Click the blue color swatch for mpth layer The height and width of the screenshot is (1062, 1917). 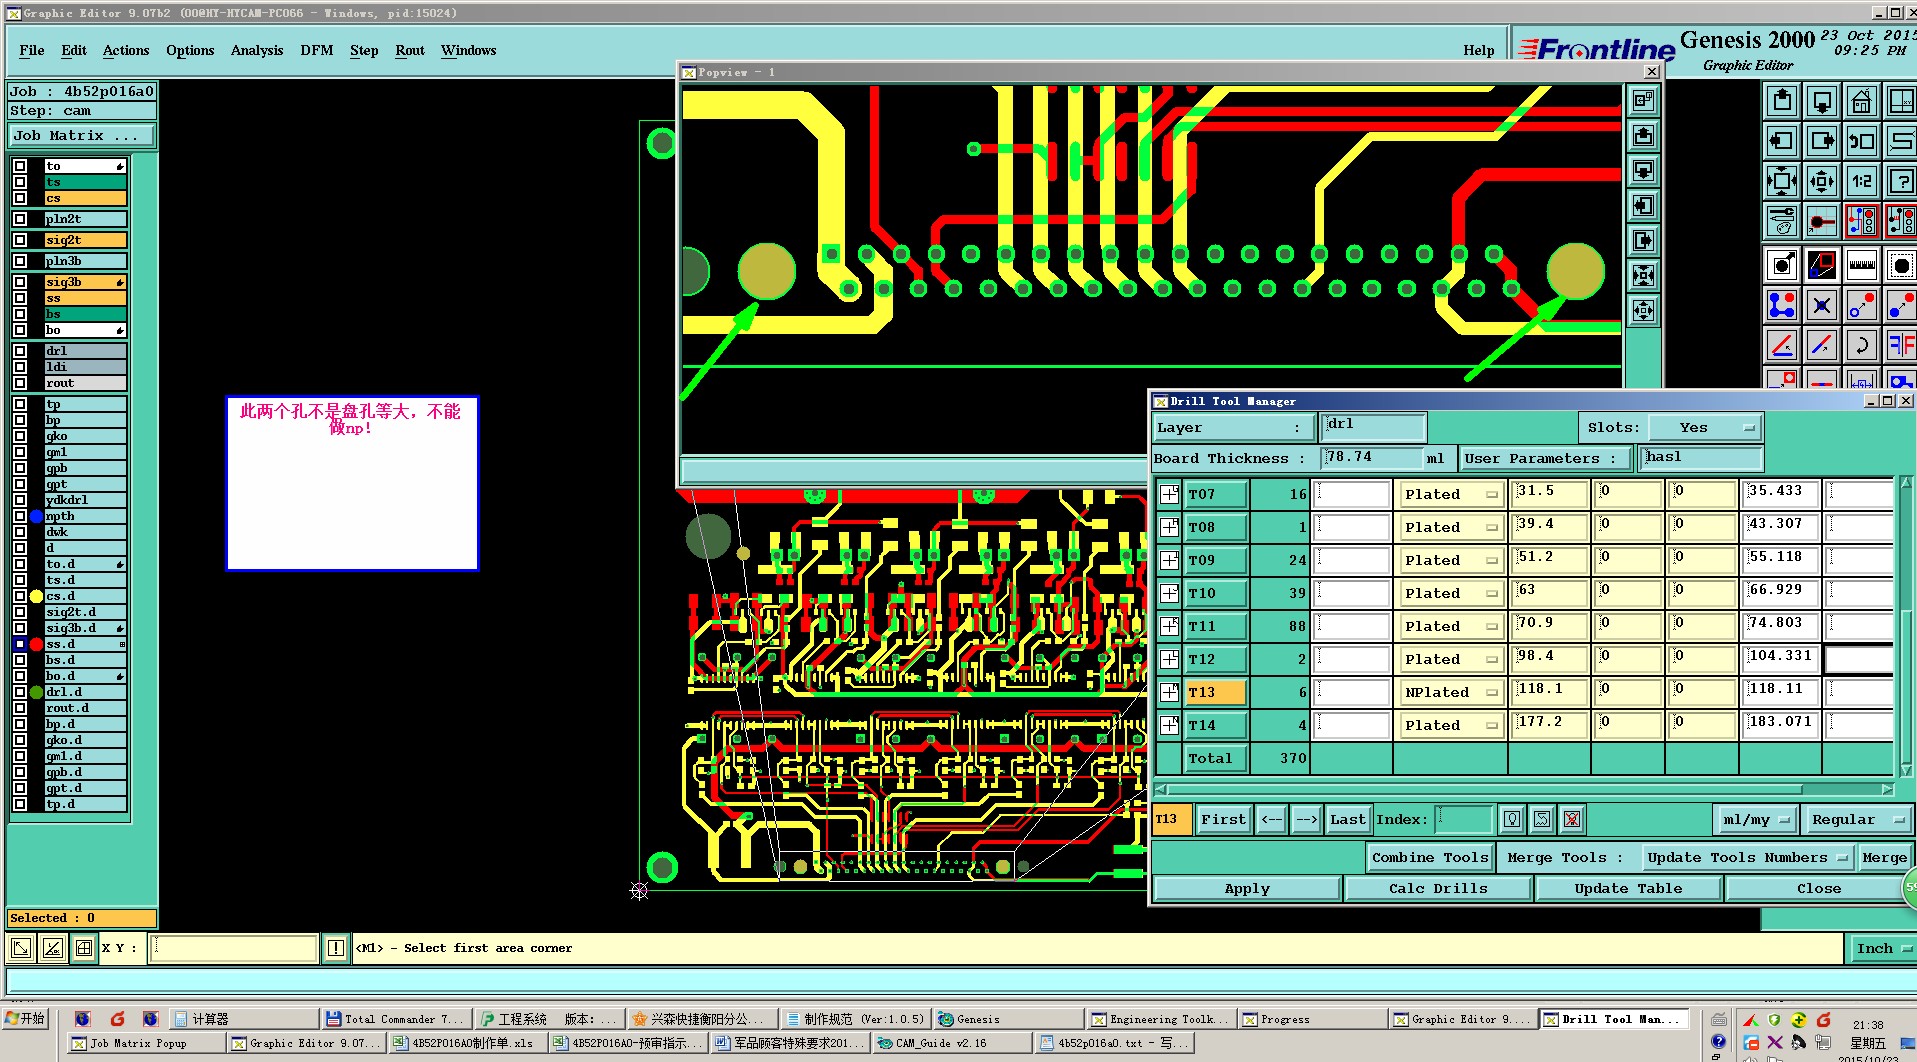[37, 516]
